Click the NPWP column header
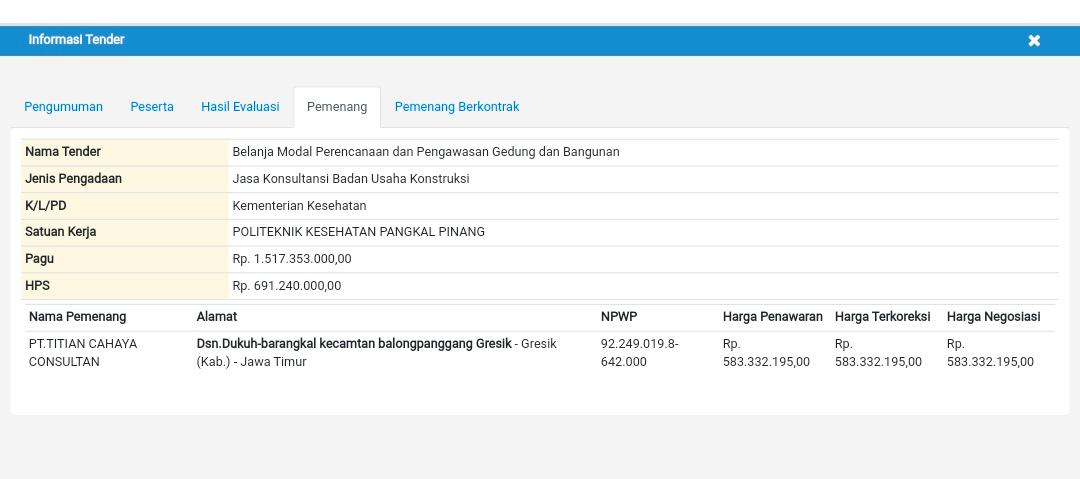This screenshot has height=479, width=1080. [x=619, y=316]
